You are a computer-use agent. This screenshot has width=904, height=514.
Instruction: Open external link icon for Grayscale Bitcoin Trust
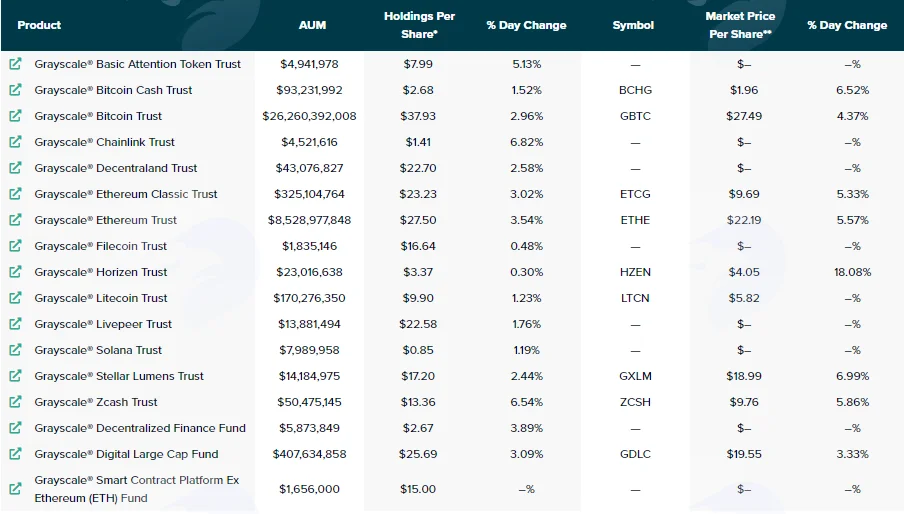tap(16, 116)
